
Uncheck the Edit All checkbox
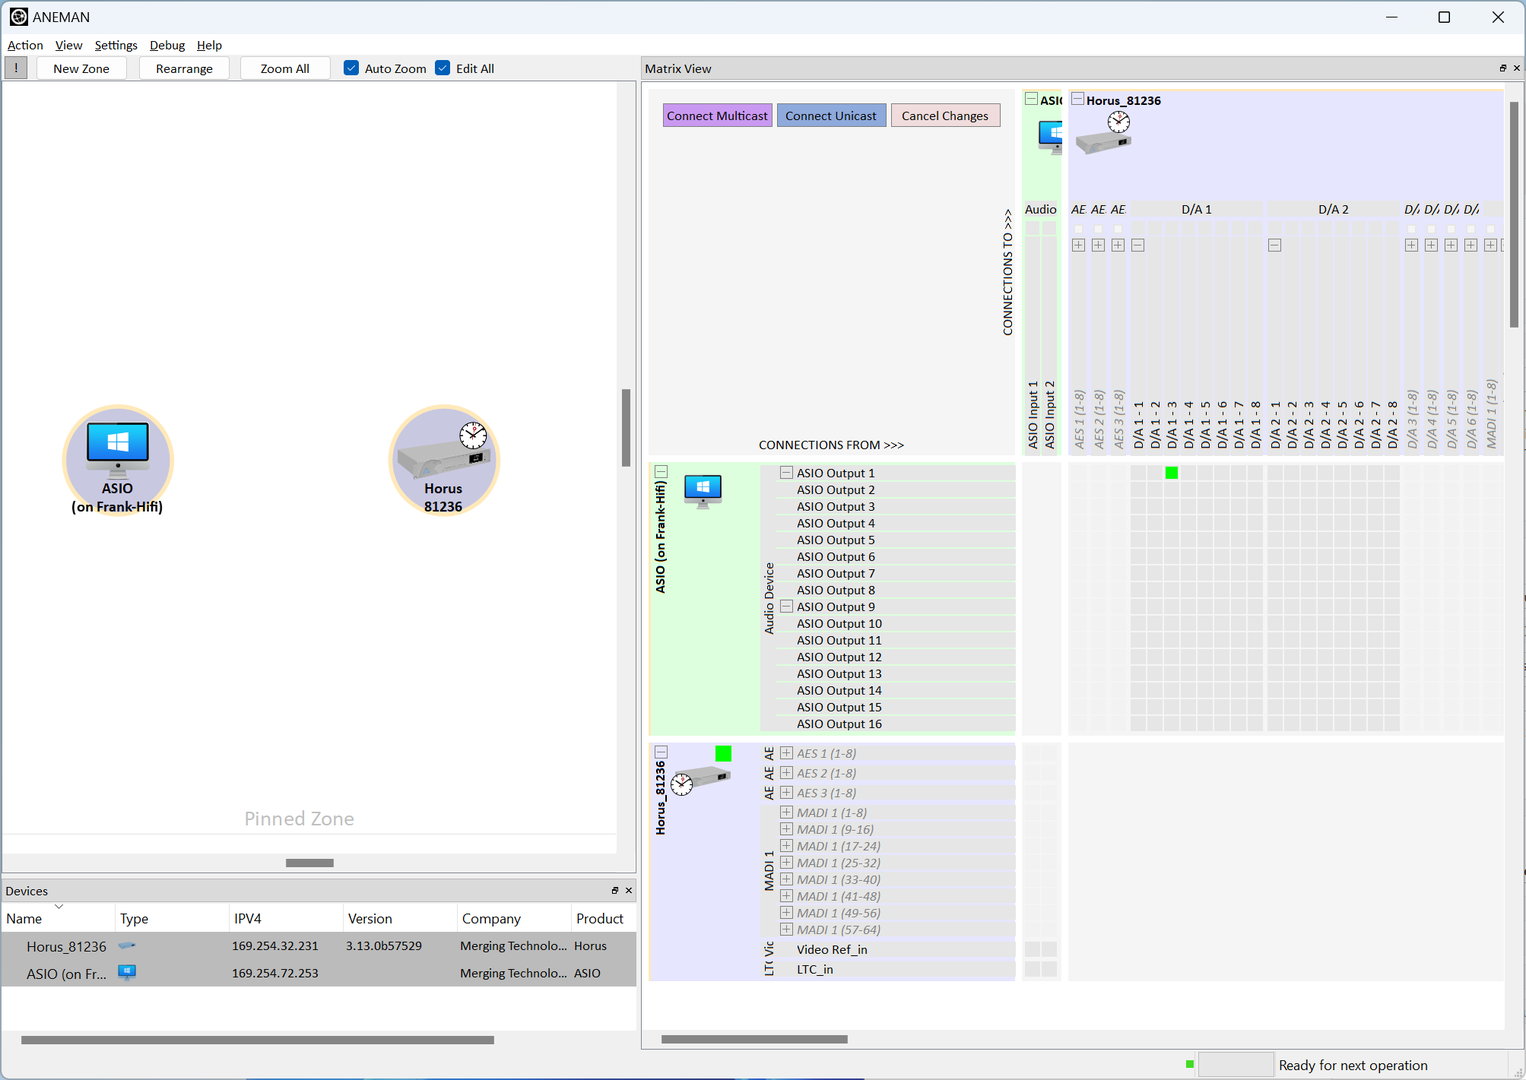click(x=443, y=68)
